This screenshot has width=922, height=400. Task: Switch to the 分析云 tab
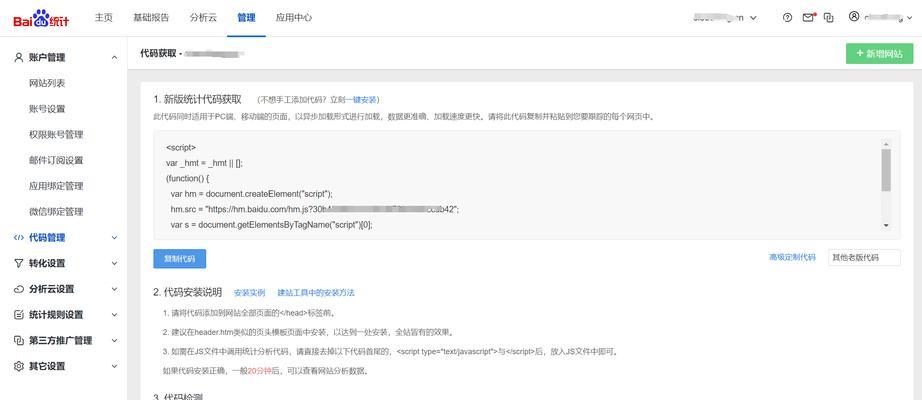[203, 18]
